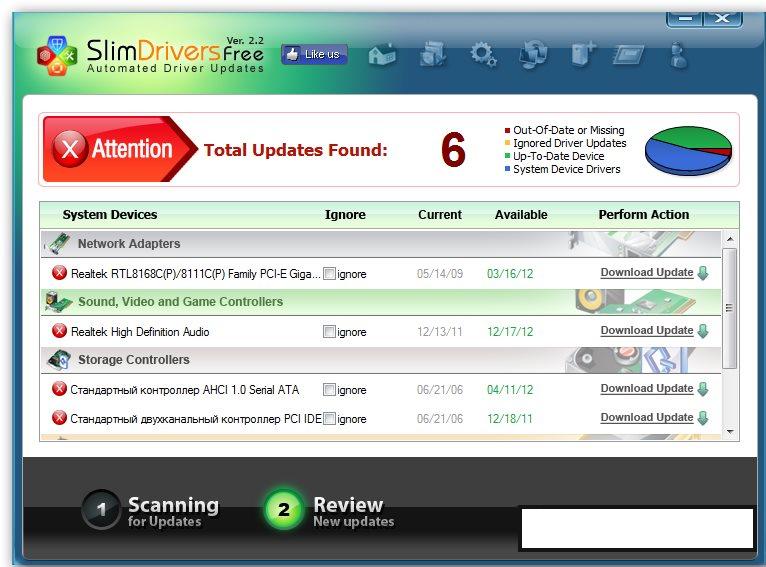
Task: Click the Network Adapters category header
Action: [381, 243]
